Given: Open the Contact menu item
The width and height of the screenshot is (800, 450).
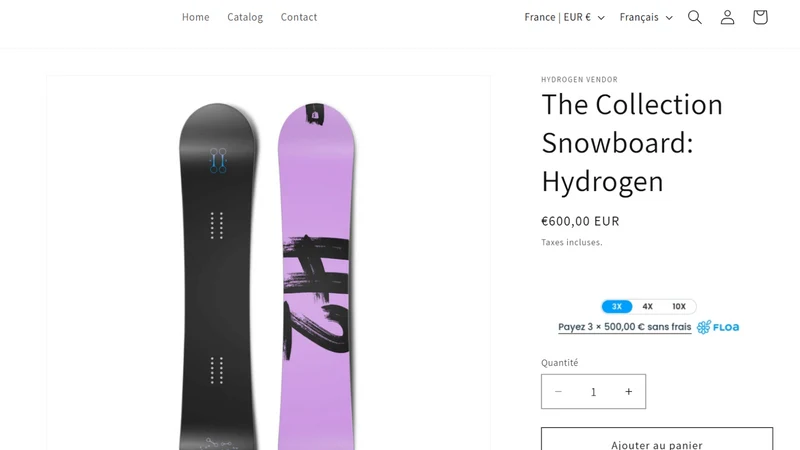Looking at the screenshot, I should click(299, 17).
